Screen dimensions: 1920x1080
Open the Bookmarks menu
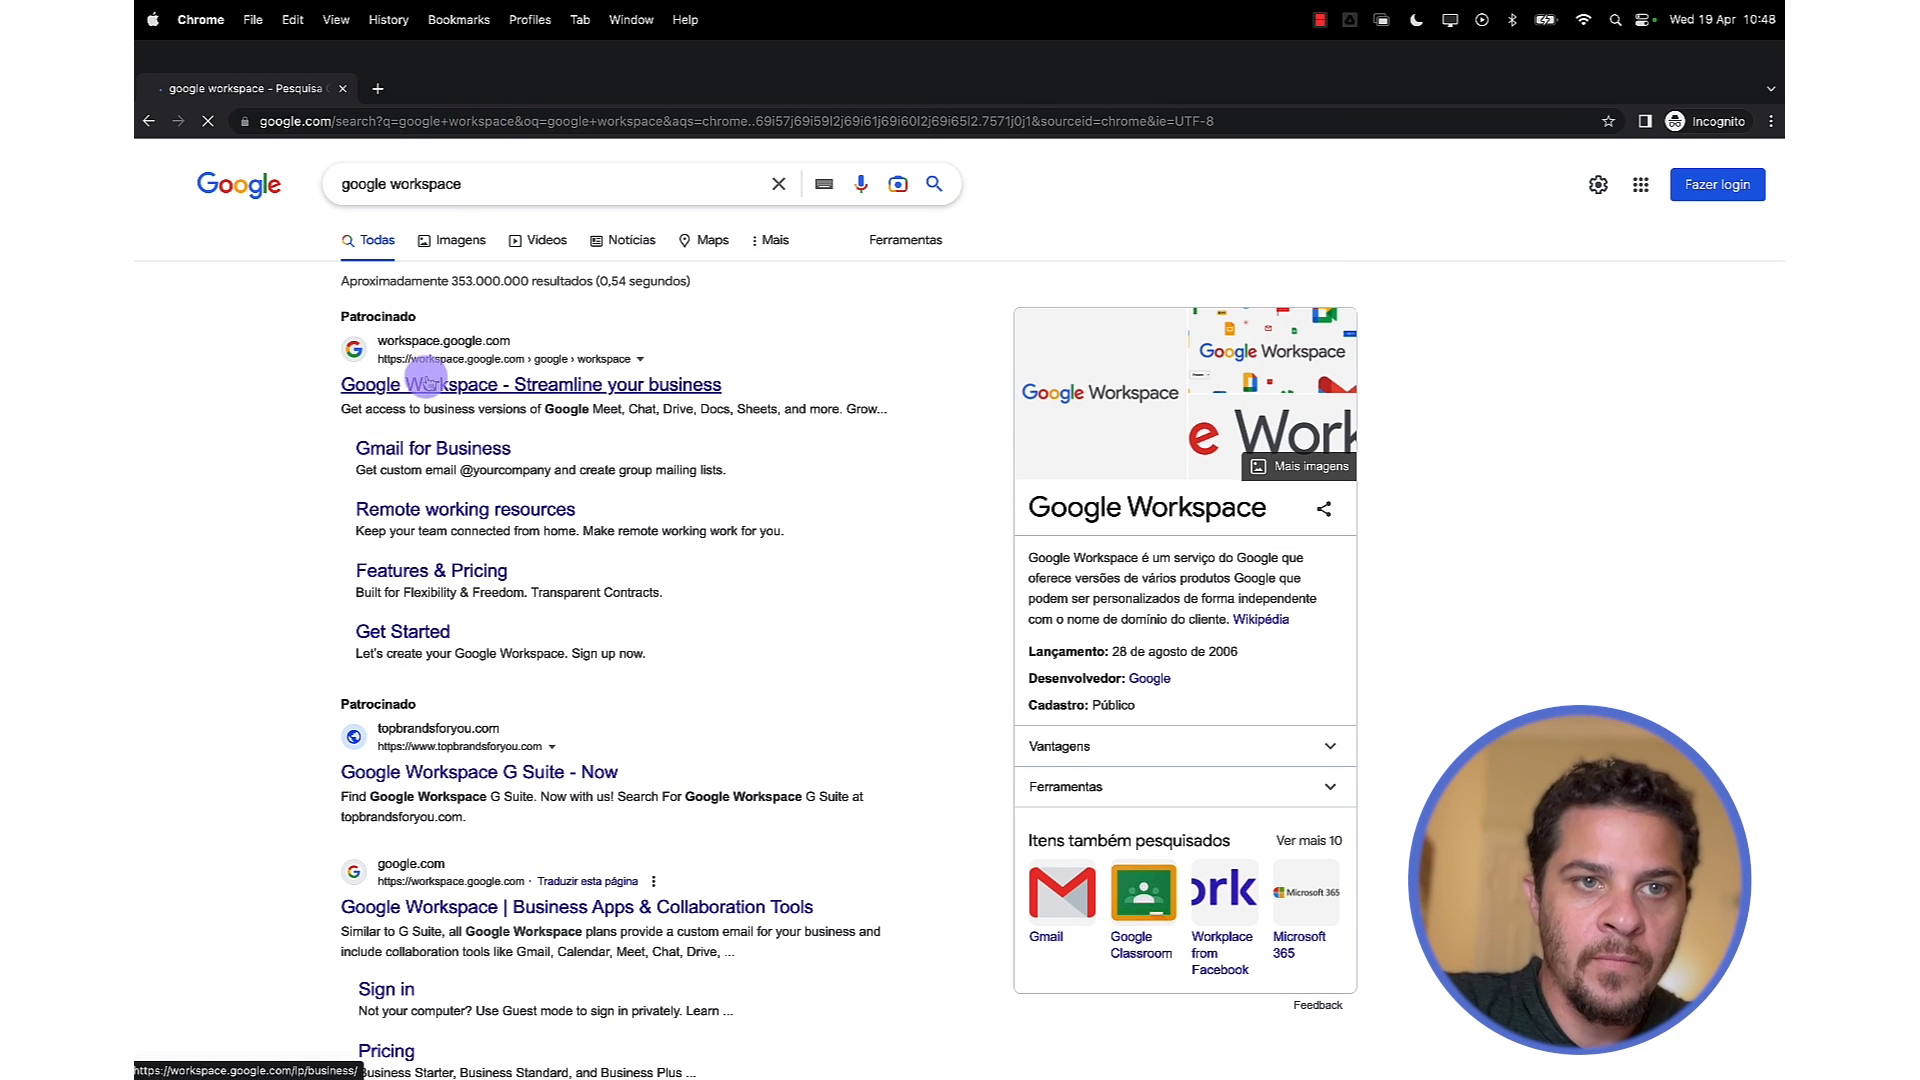(459, 19)
